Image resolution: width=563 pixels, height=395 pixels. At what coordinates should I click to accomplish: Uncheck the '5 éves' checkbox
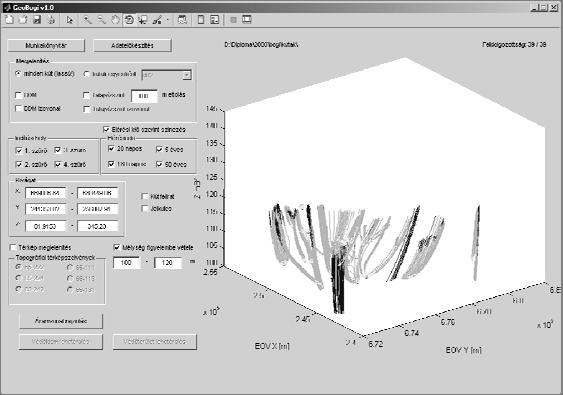tap(159, 149)
